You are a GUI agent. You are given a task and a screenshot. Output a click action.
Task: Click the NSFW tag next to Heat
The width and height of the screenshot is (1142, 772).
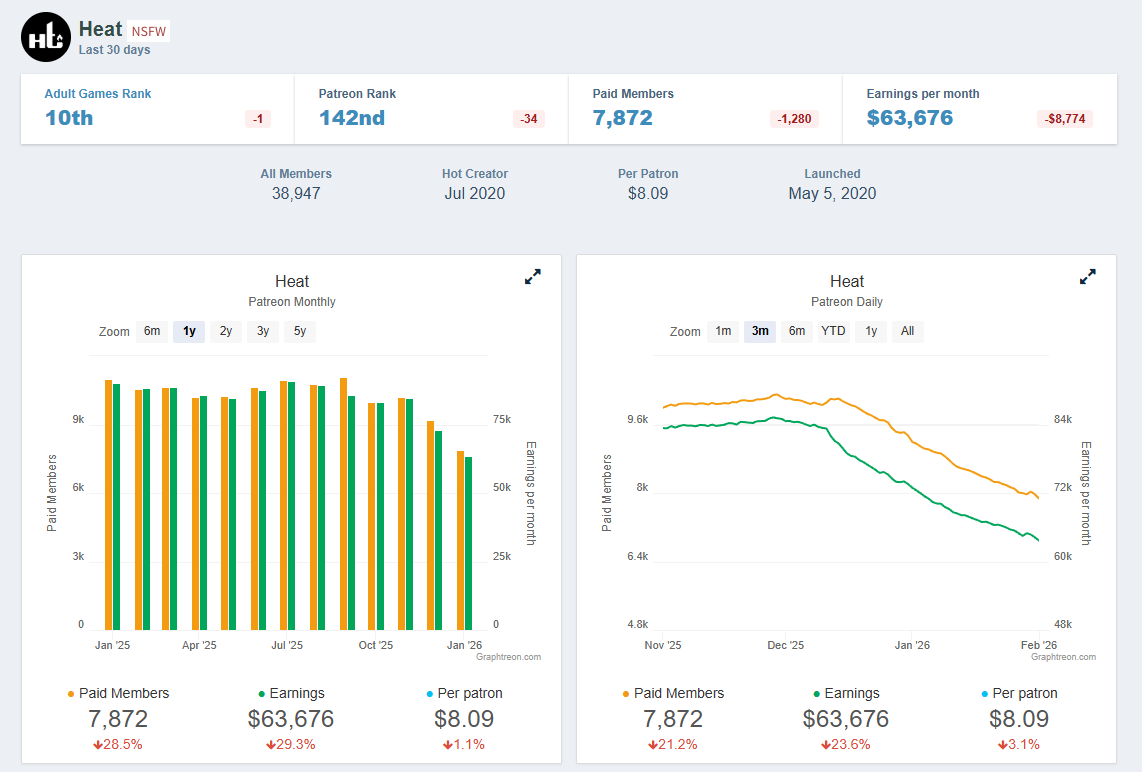149,31
